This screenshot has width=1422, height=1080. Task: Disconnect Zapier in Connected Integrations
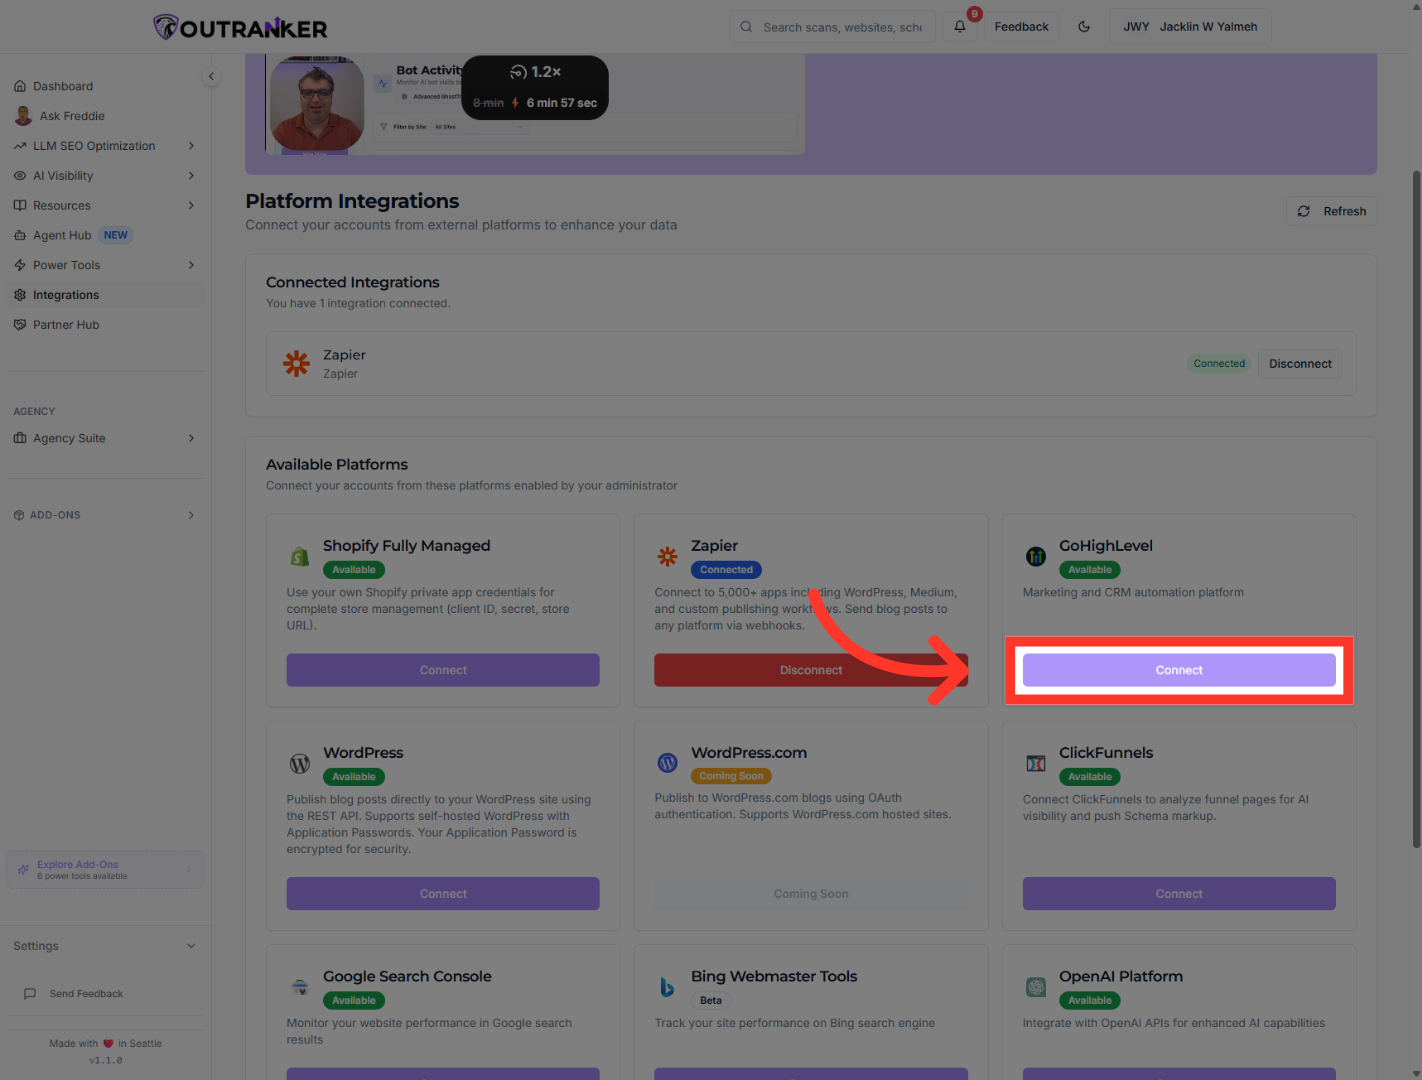1300,364
